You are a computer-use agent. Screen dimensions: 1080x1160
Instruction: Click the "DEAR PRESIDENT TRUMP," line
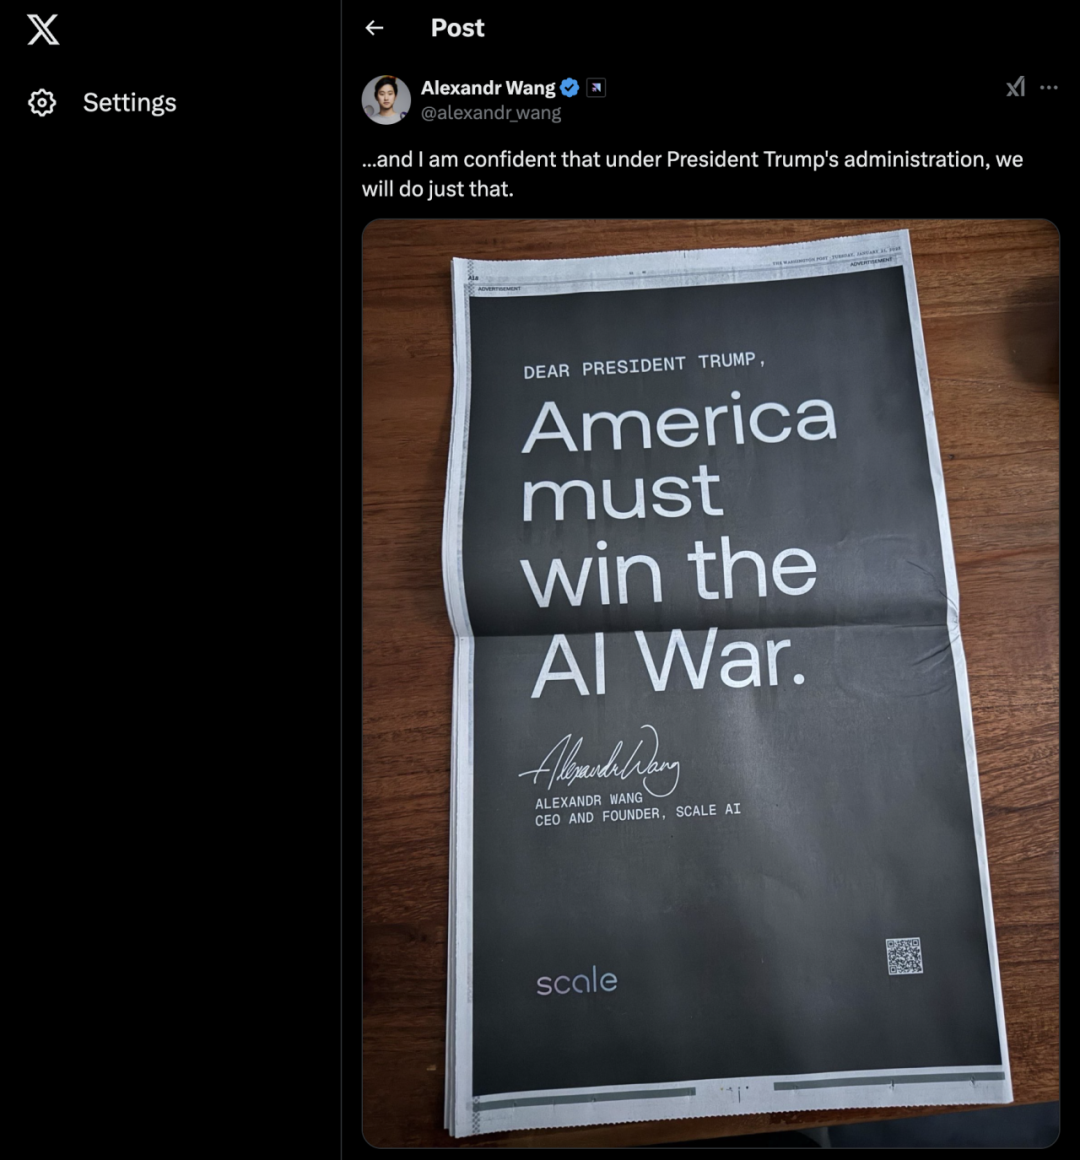[x=644, y=366]
